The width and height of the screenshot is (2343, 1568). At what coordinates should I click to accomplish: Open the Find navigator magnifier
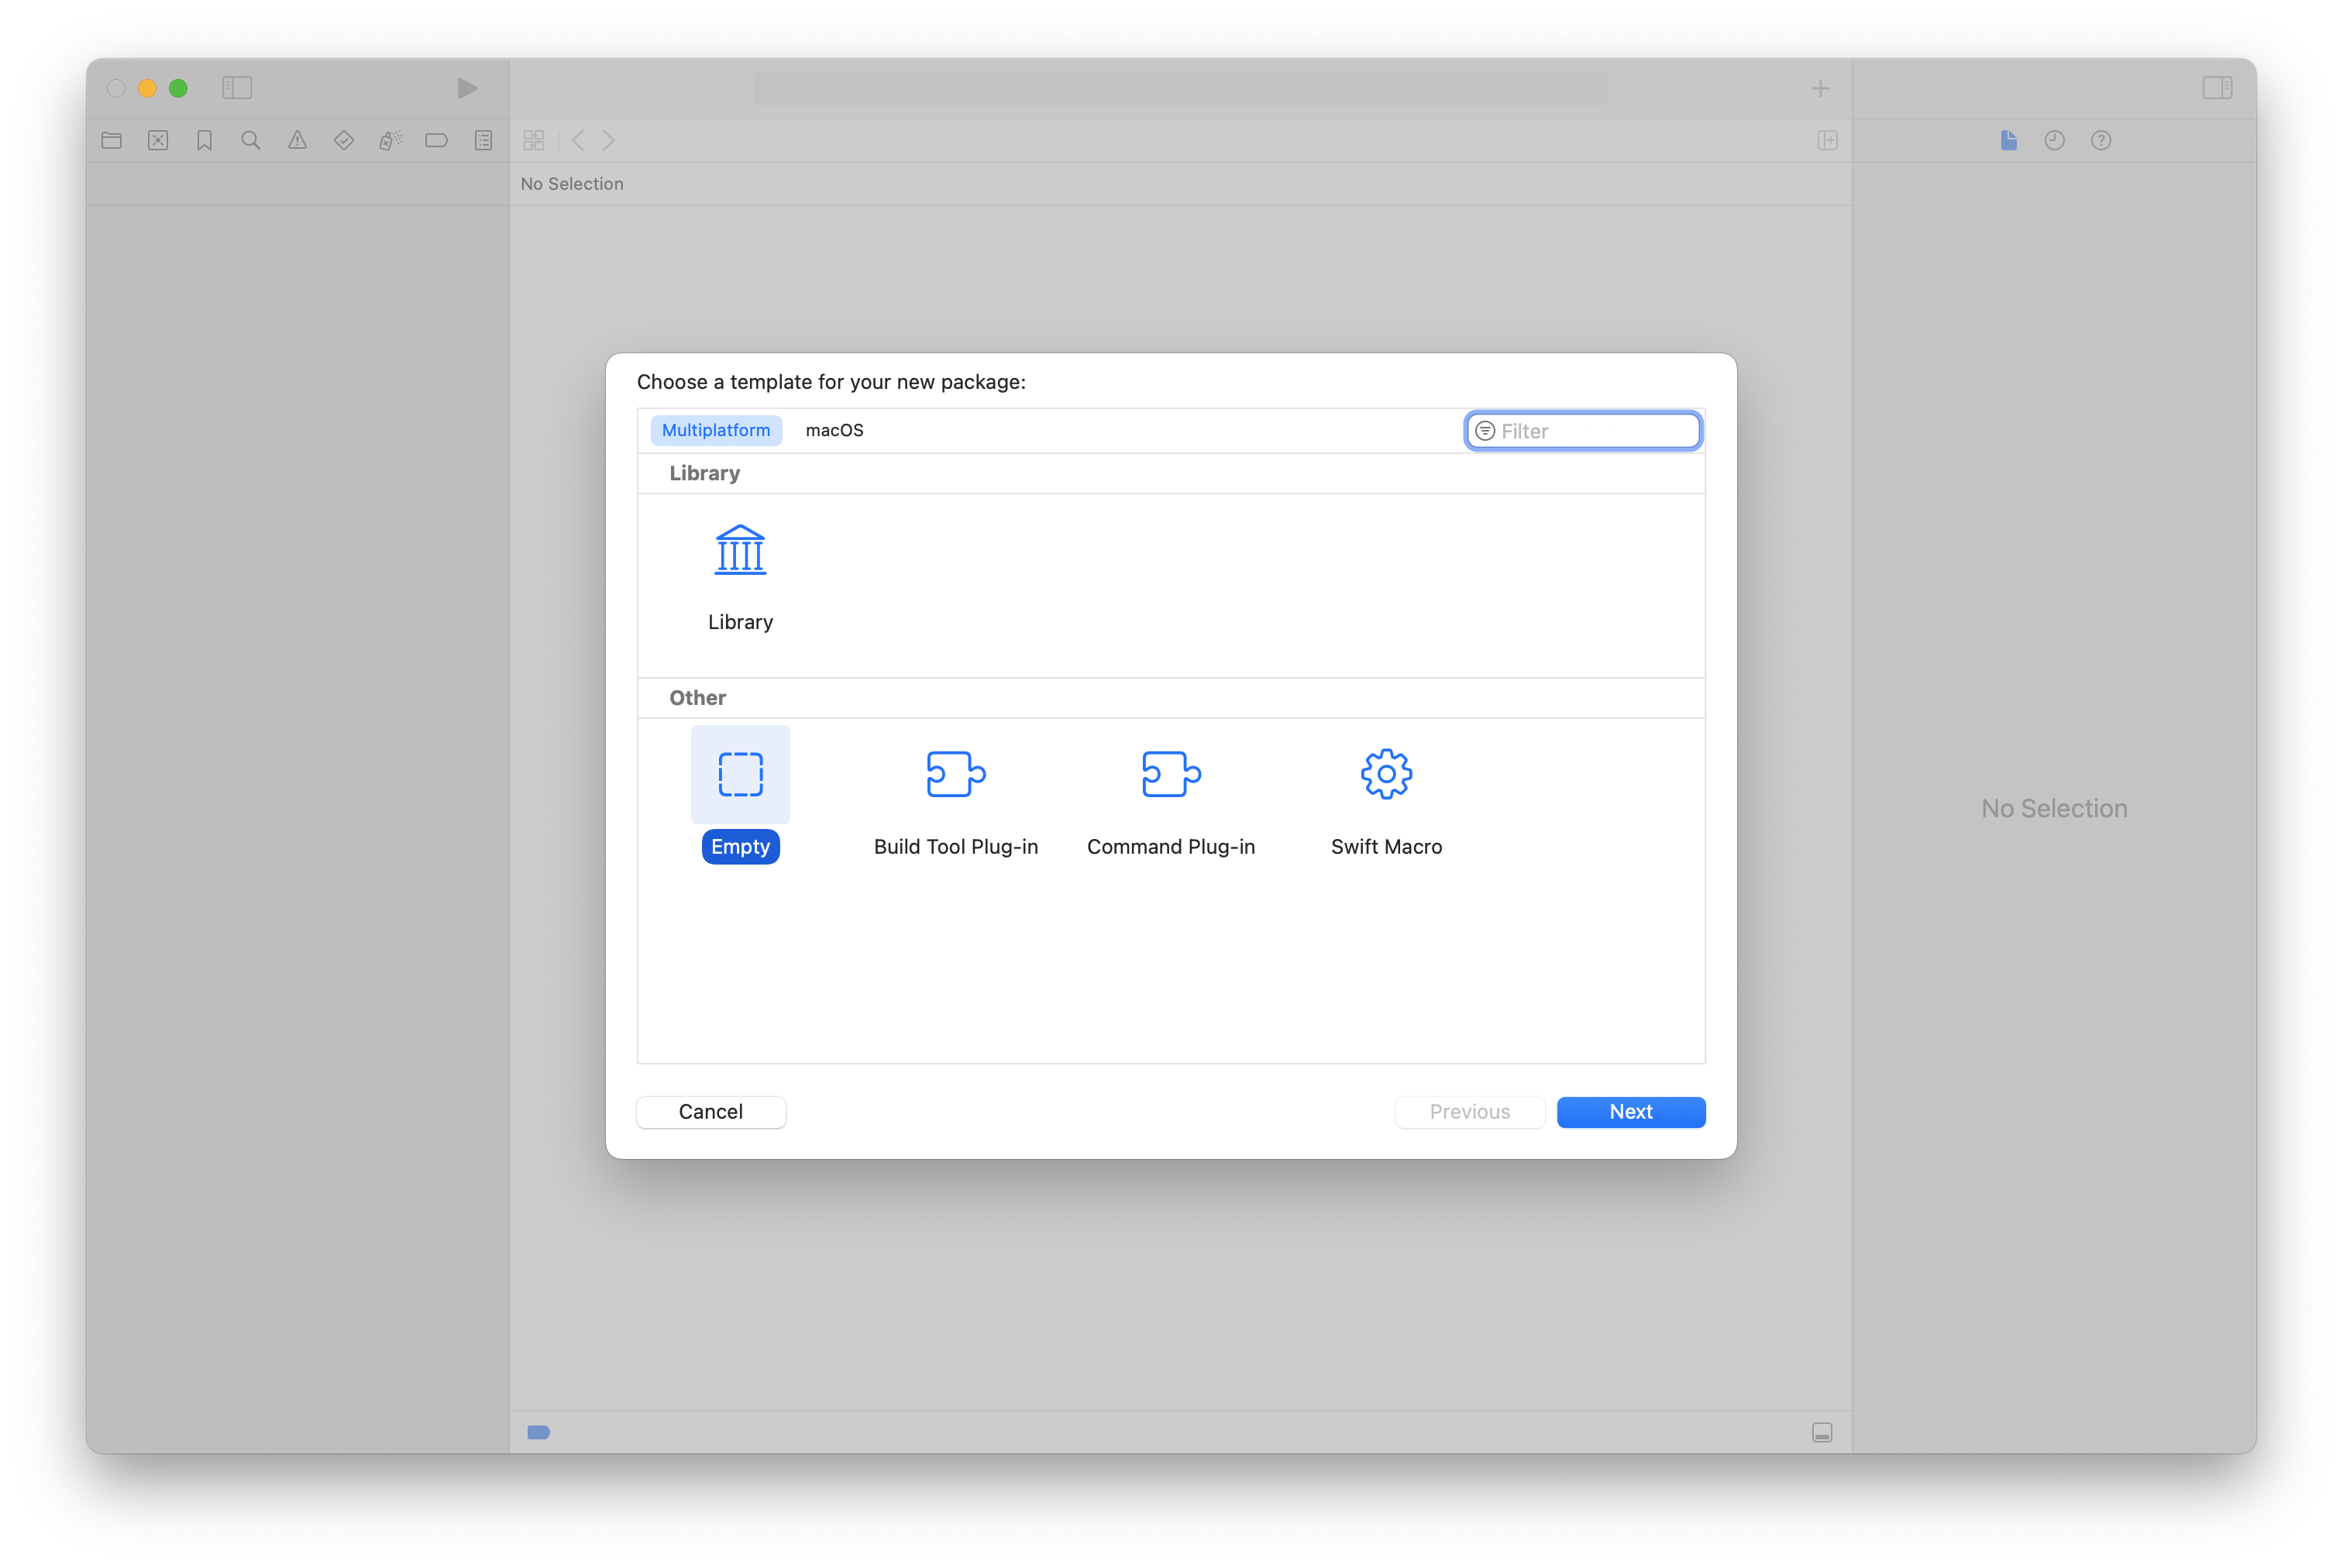pos(251,140)
